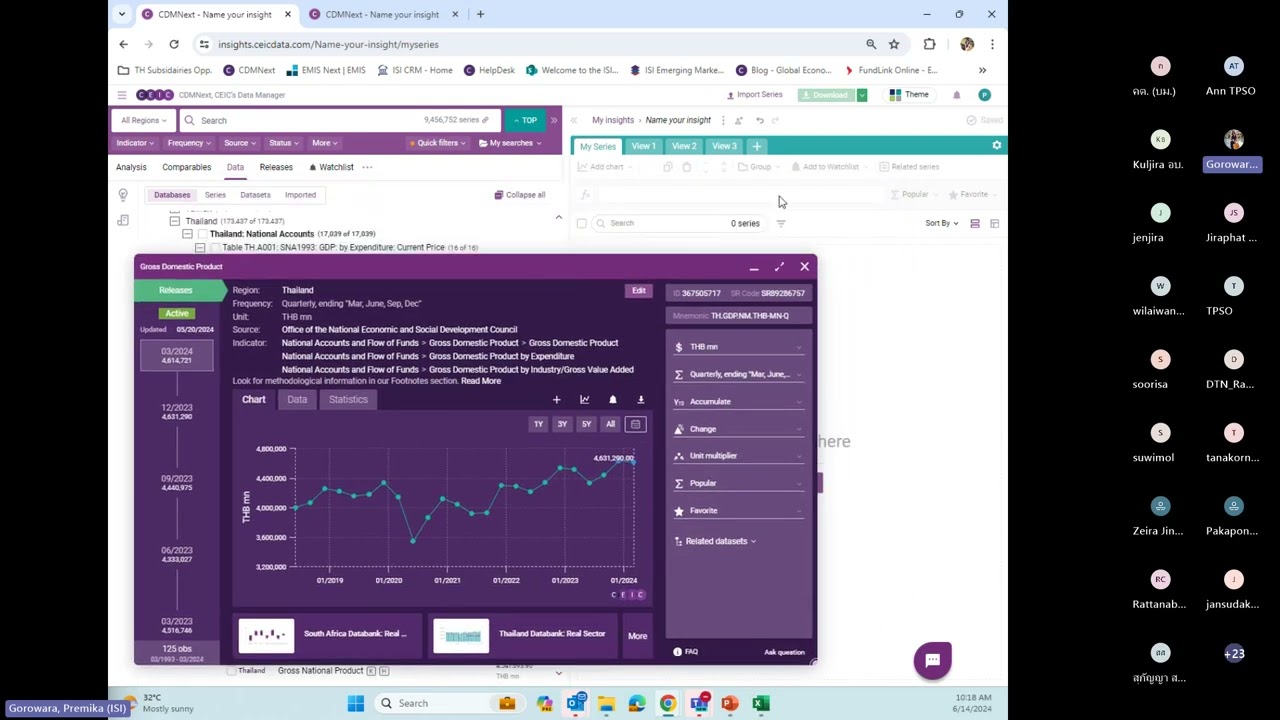Tick Table TH.A001 SNA1993 GDP checkbox
Image resolution: width=1280 pixels, height=720 pixels.
tap(214, 247)
